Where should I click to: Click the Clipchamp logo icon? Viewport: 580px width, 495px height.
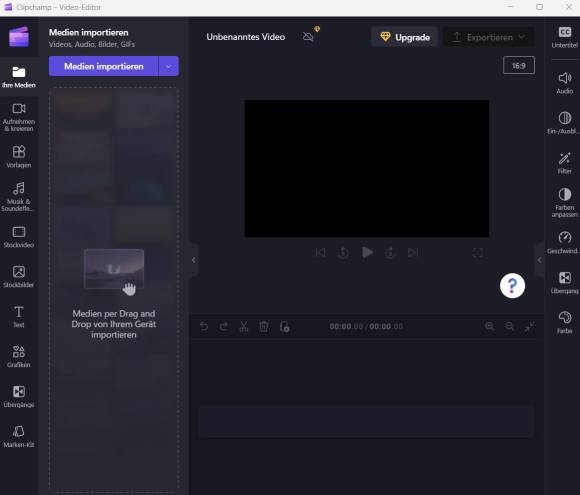coord(19,36)
